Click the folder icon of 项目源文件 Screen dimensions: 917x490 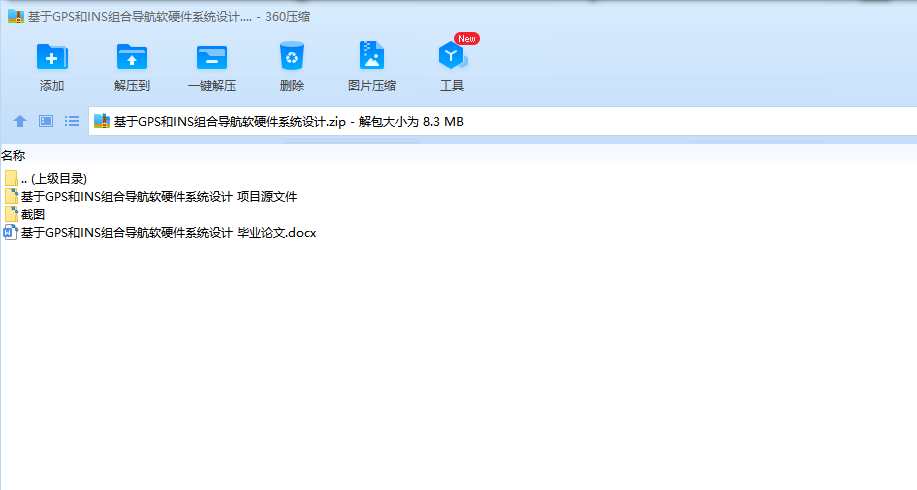[x=11, y=196]
